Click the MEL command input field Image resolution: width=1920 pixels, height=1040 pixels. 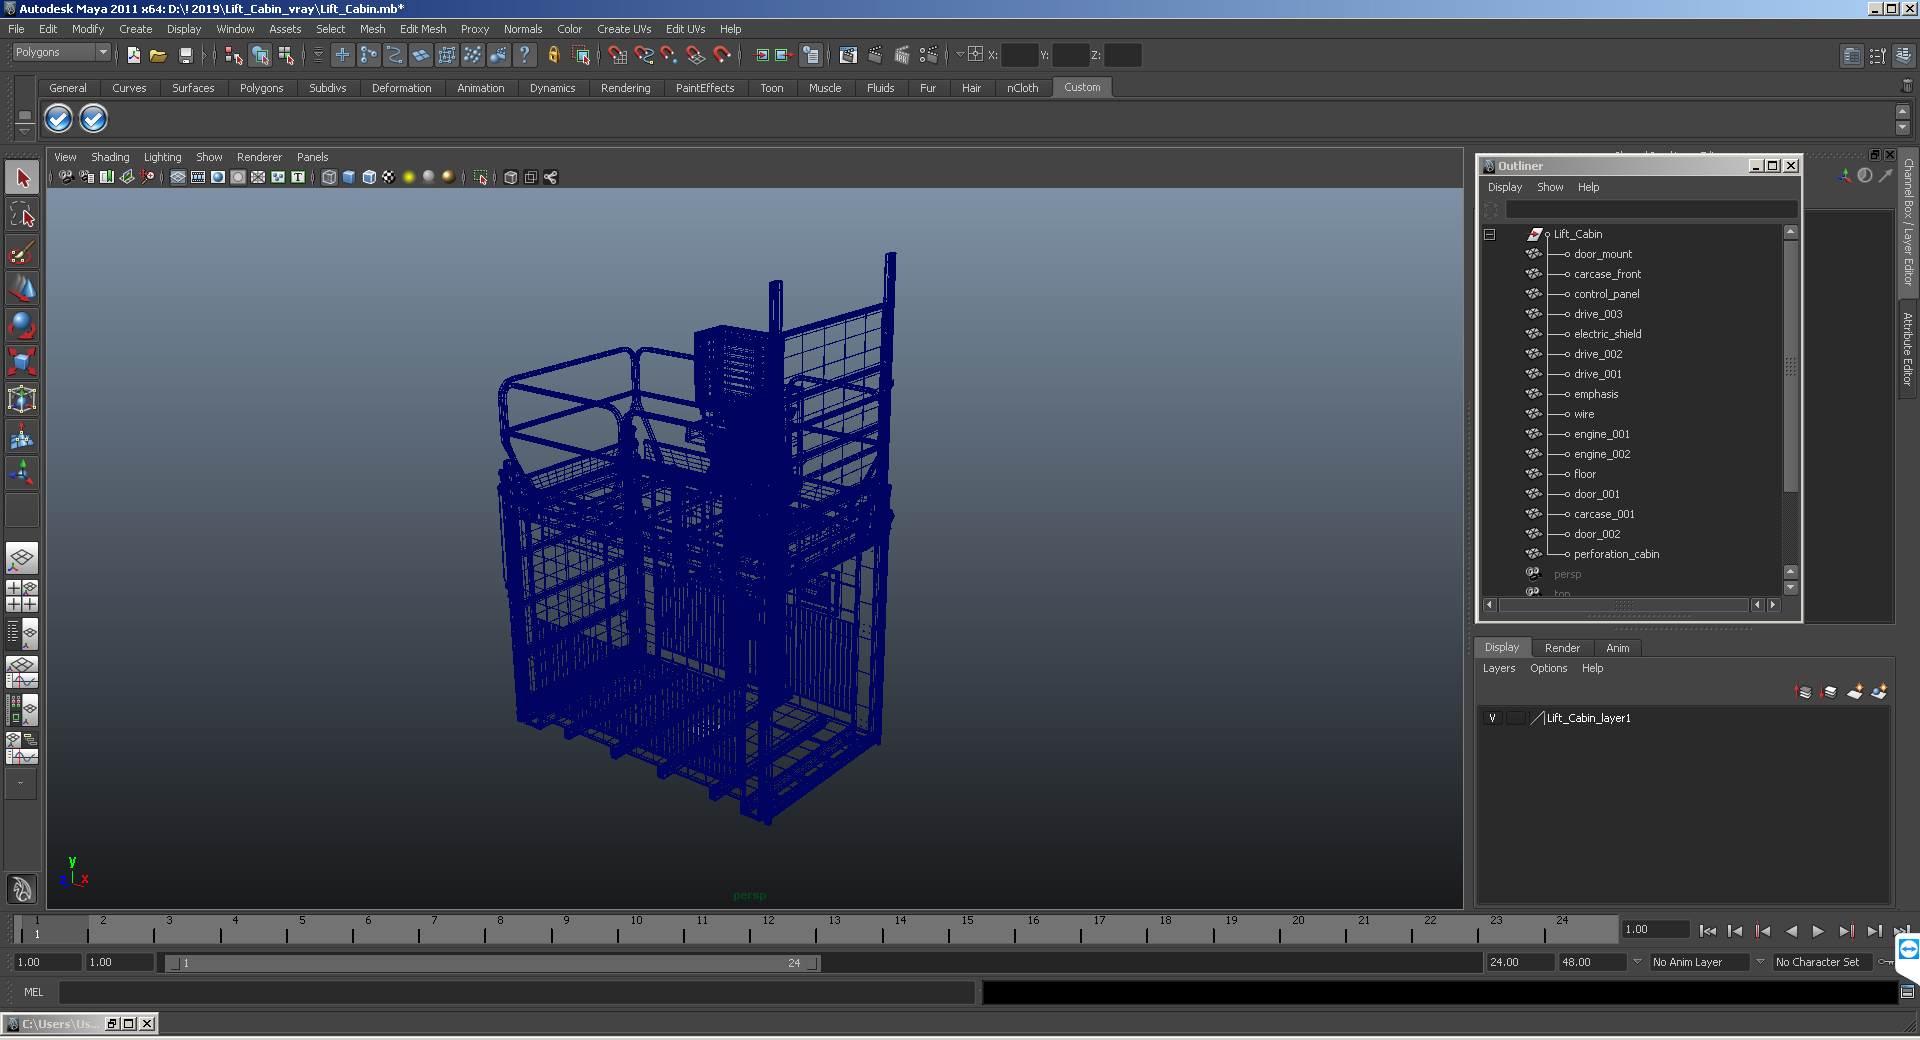(516, 992)
